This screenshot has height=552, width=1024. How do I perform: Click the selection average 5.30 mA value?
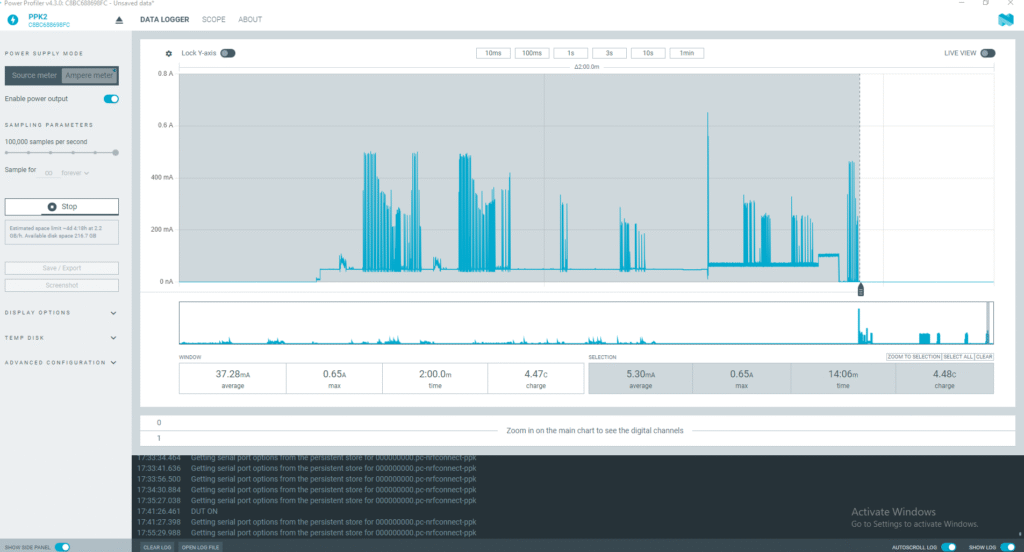click(641, 374)
